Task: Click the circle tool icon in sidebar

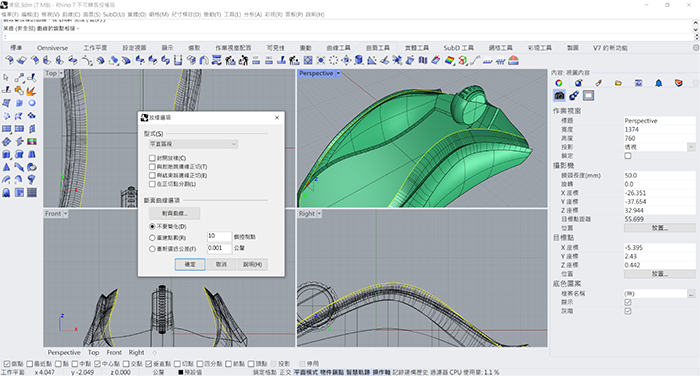Action: 32,103
